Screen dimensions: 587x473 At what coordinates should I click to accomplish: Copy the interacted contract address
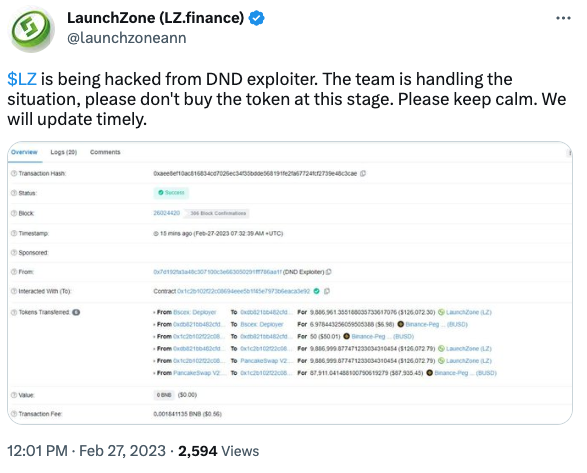click(x=327, y=291)
